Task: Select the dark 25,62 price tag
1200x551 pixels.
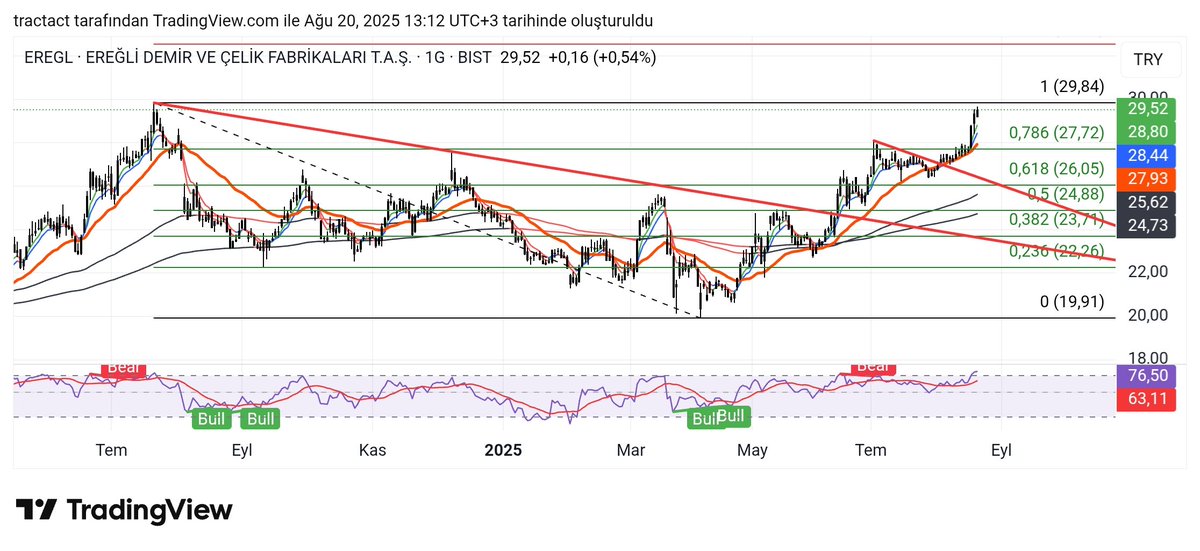Action: point(1148,201)
